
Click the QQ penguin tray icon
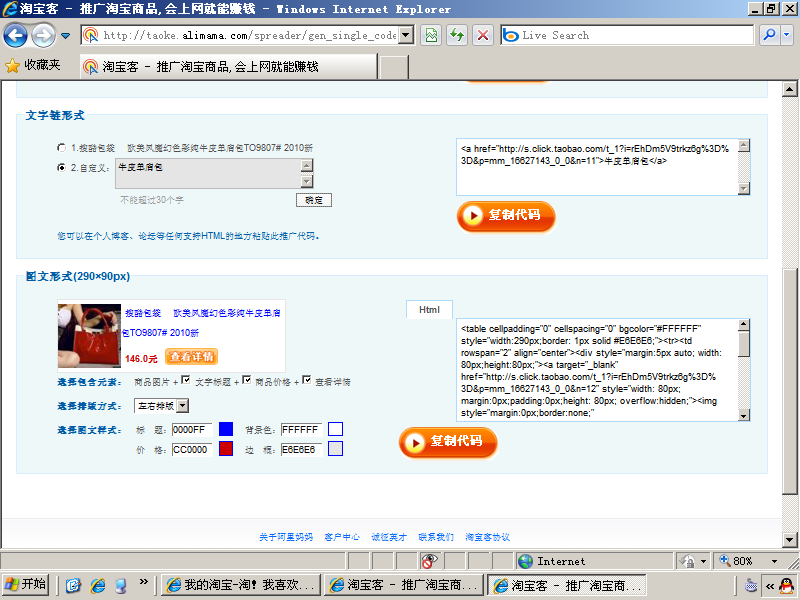pos(787,585)
